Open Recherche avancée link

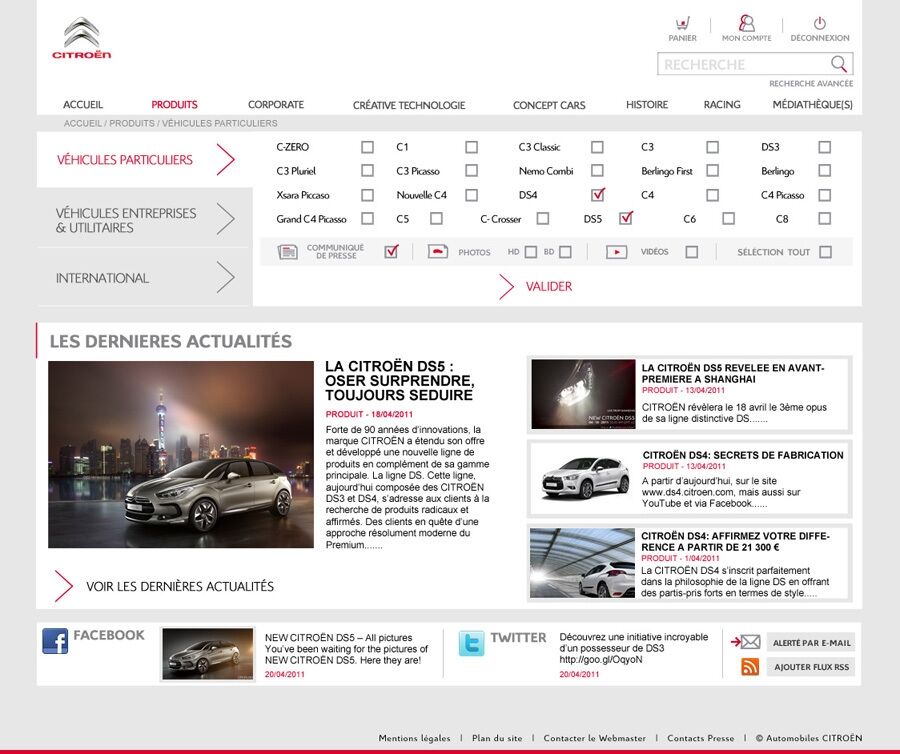pos(811,84)
